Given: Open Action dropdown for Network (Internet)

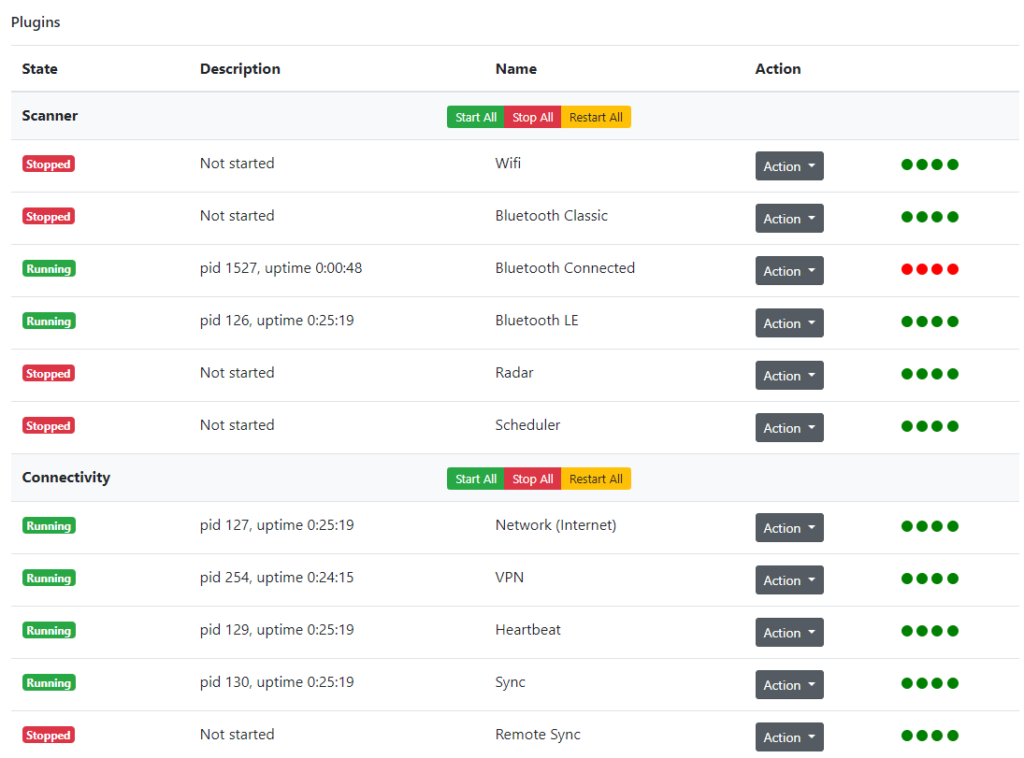Looking at the screenshot, I should click(x=789, y=528).
